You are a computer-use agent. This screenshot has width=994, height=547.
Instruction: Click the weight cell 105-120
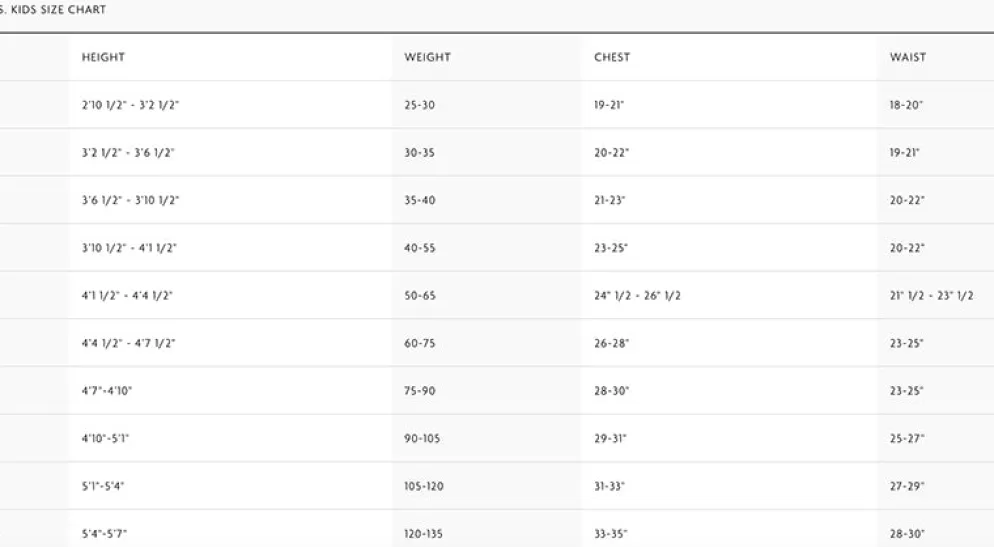(423, 486)
